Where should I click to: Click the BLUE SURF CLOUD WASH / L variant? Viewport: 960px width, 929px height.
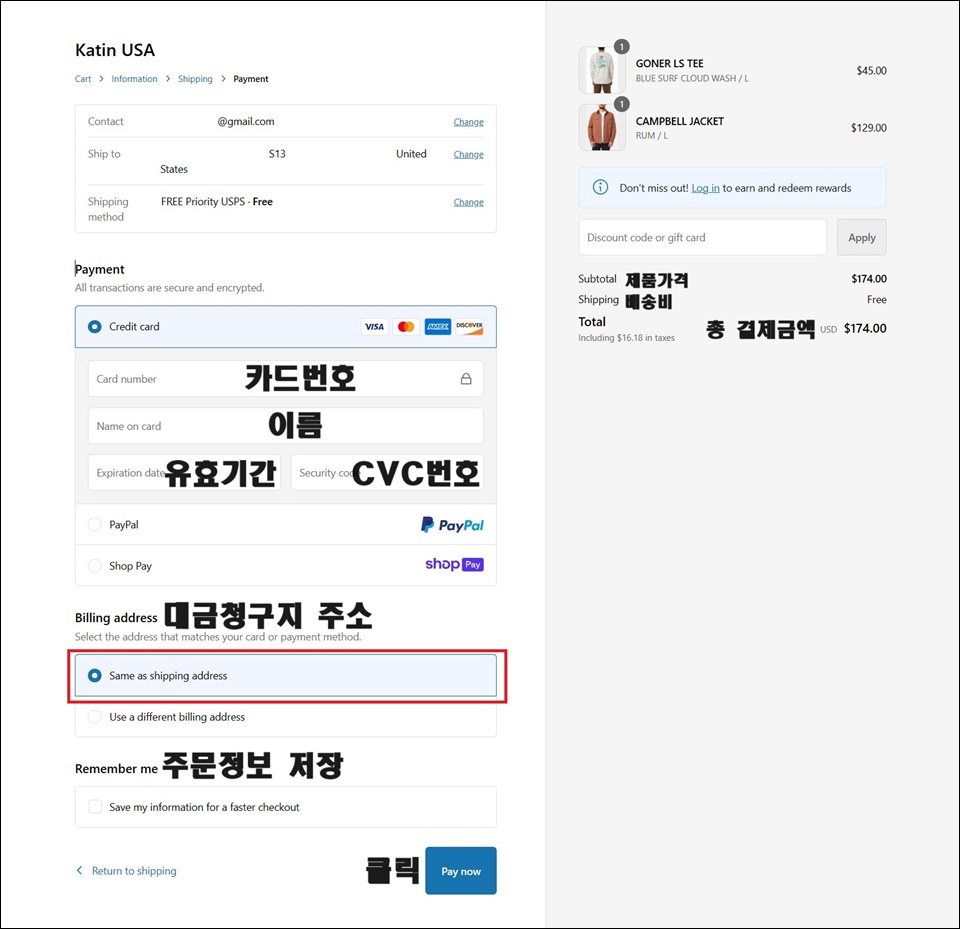(x=692, y=78)
